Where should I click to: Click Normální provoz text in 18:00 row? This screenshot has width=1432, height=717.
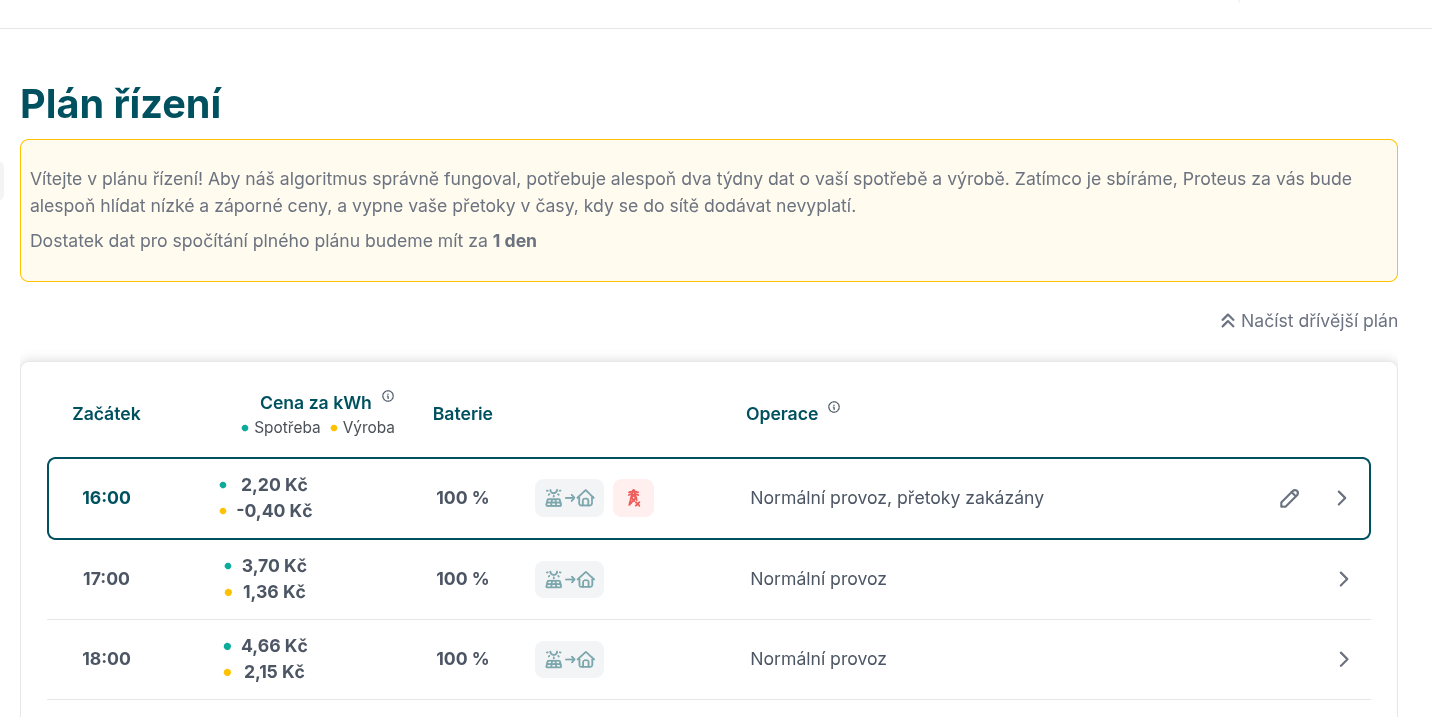coord(818,659)
